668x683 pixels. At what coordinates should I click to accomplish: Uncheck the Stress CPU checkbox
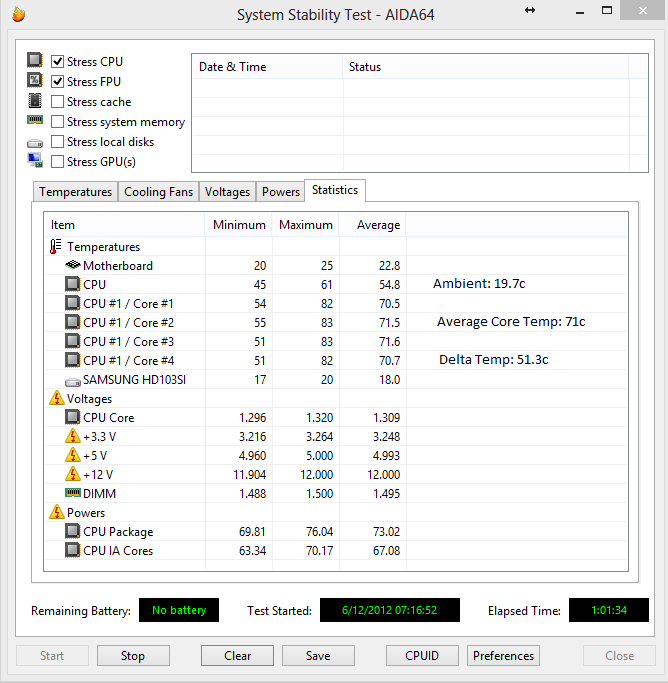tap(57, 61)
